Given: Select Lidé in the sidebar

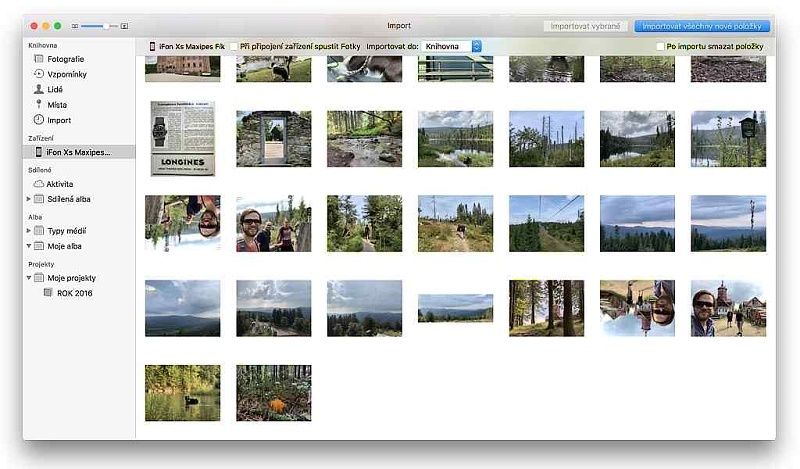Looking at the screenshot, I should (55, 89).
